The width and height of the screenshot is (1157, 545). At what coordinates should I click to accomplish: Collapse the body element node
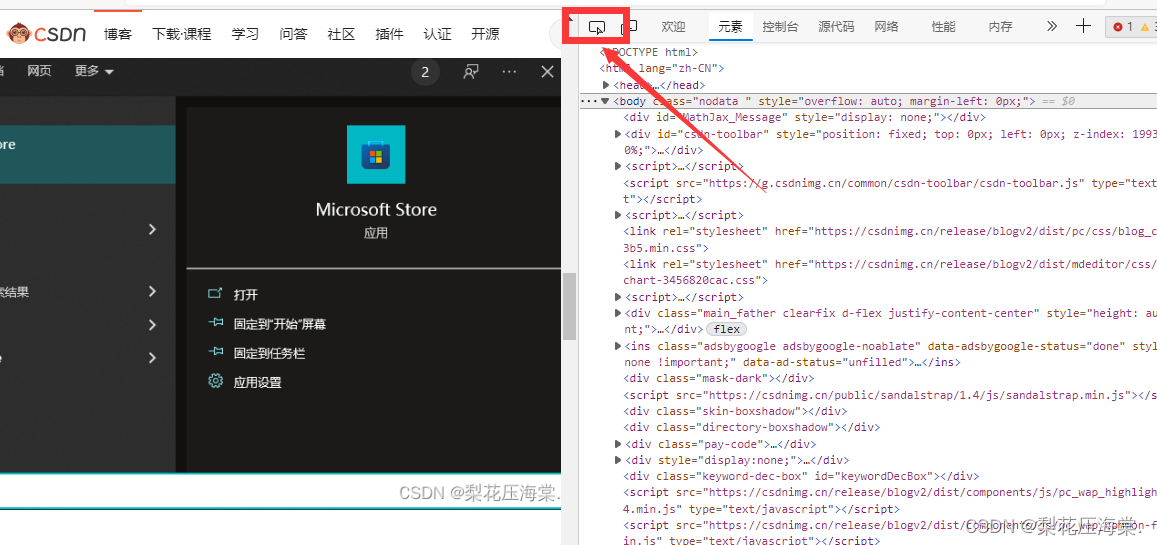(x=605, y=102)
